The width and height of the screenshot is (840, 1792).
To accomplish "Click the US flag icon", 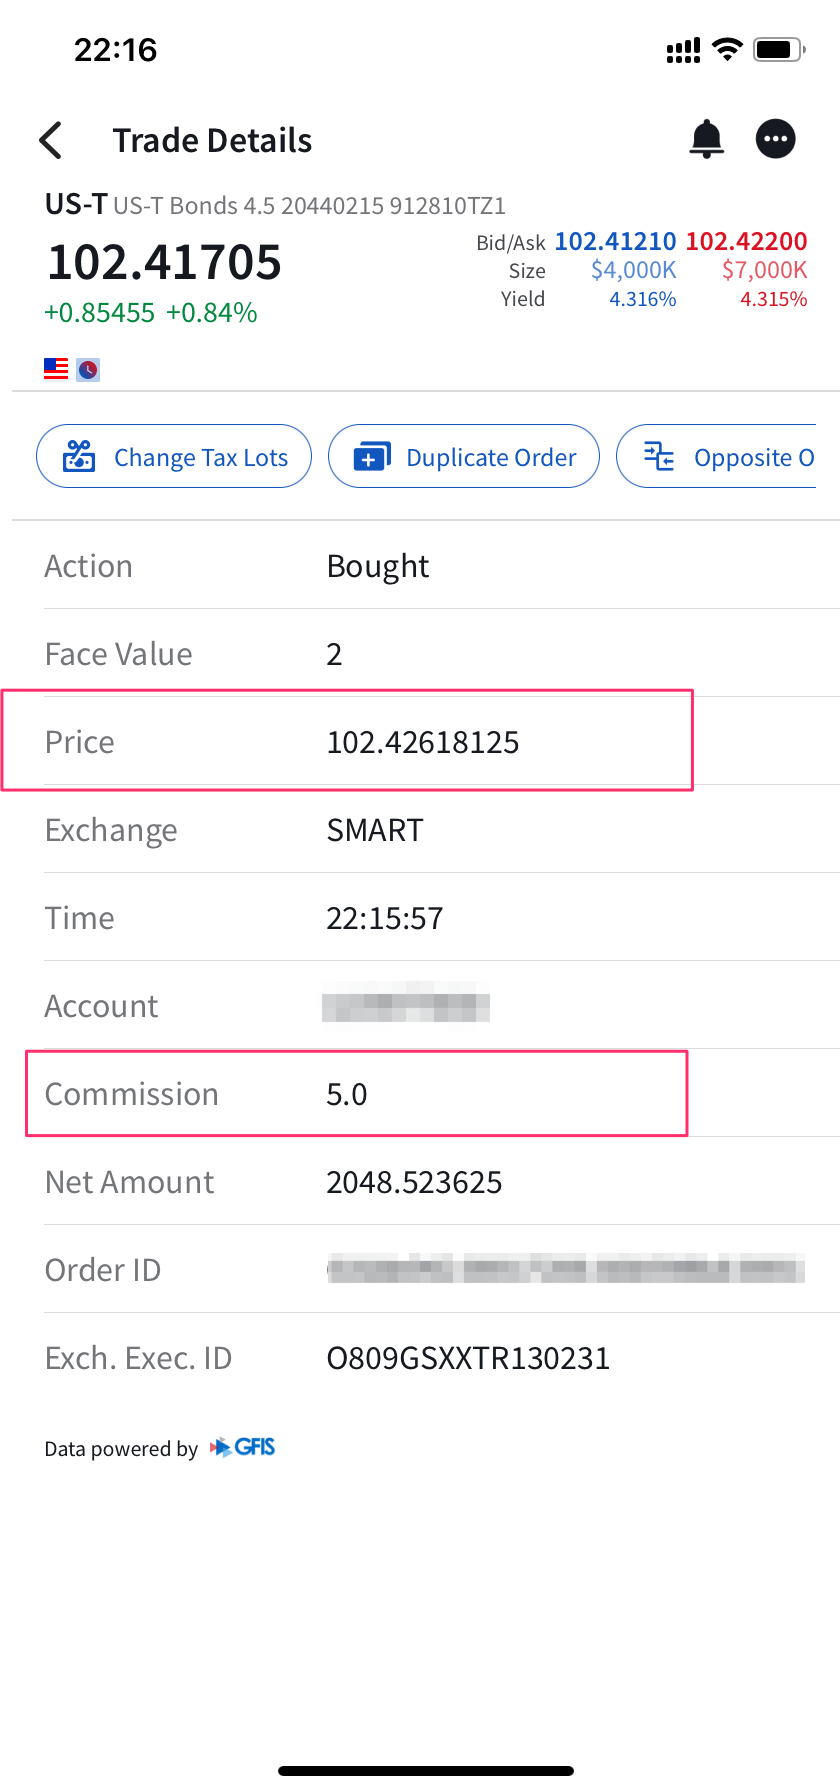I will pos(56,369).
